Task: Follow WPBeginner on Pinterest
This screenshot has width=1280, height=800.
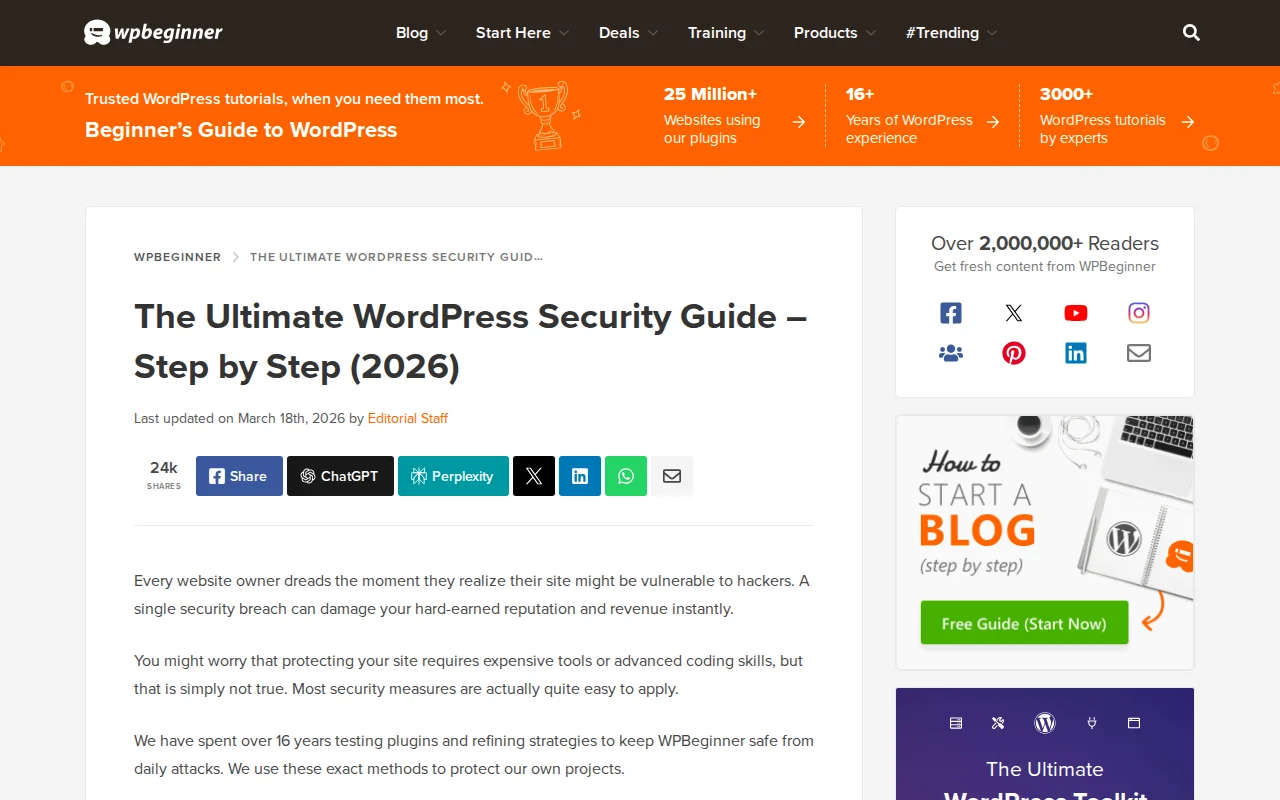Action: click(x=1013, y=352)
